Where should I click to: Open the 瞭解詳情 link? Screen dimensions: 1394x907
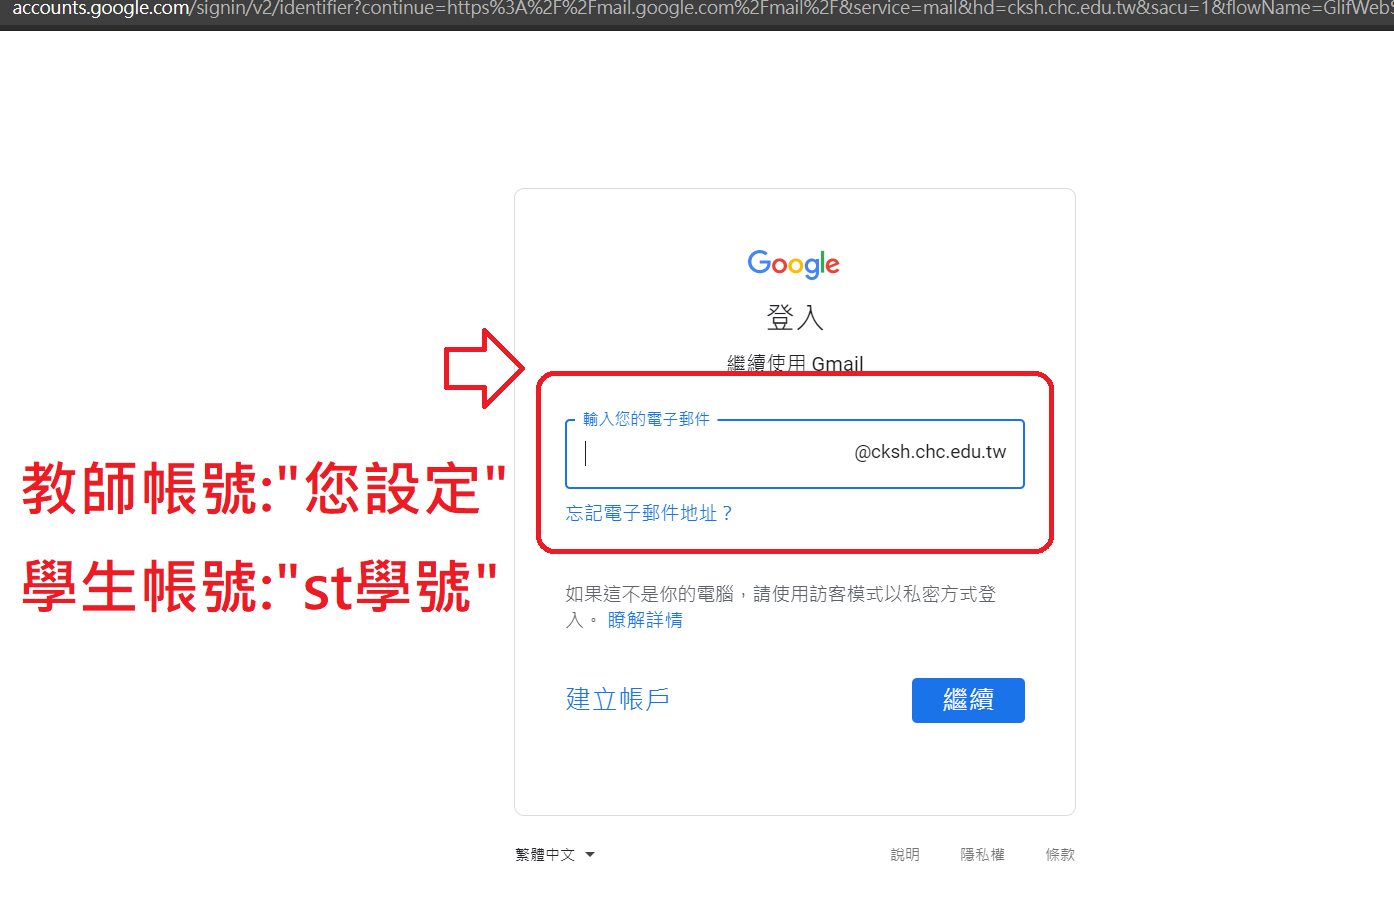tap(645, 620)
